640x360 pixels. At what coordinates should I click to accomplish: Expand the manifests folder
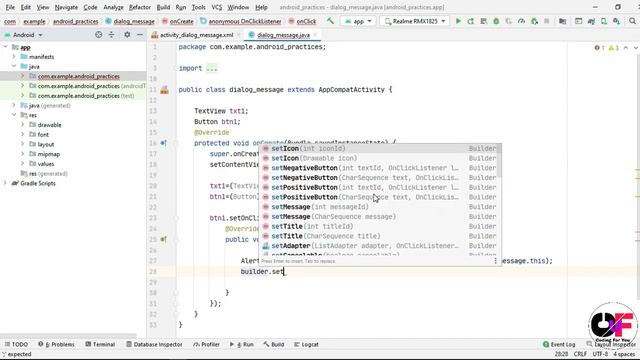tap(14, 57)
